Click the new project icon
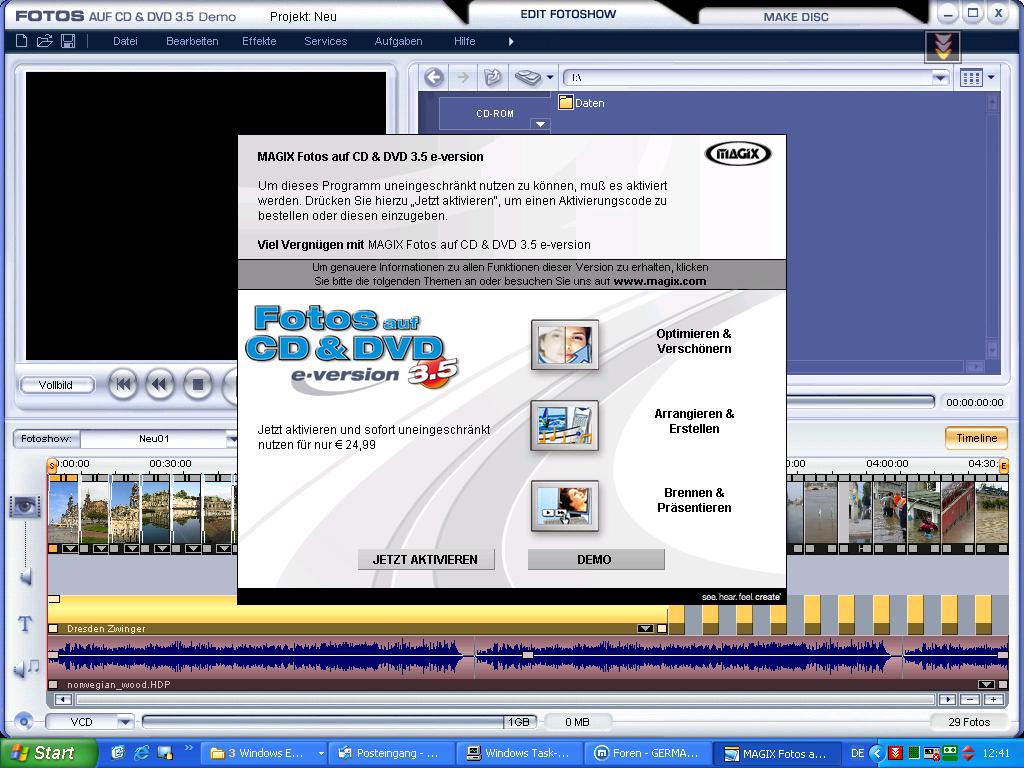Screen dimensions: 1024x768 21,41
